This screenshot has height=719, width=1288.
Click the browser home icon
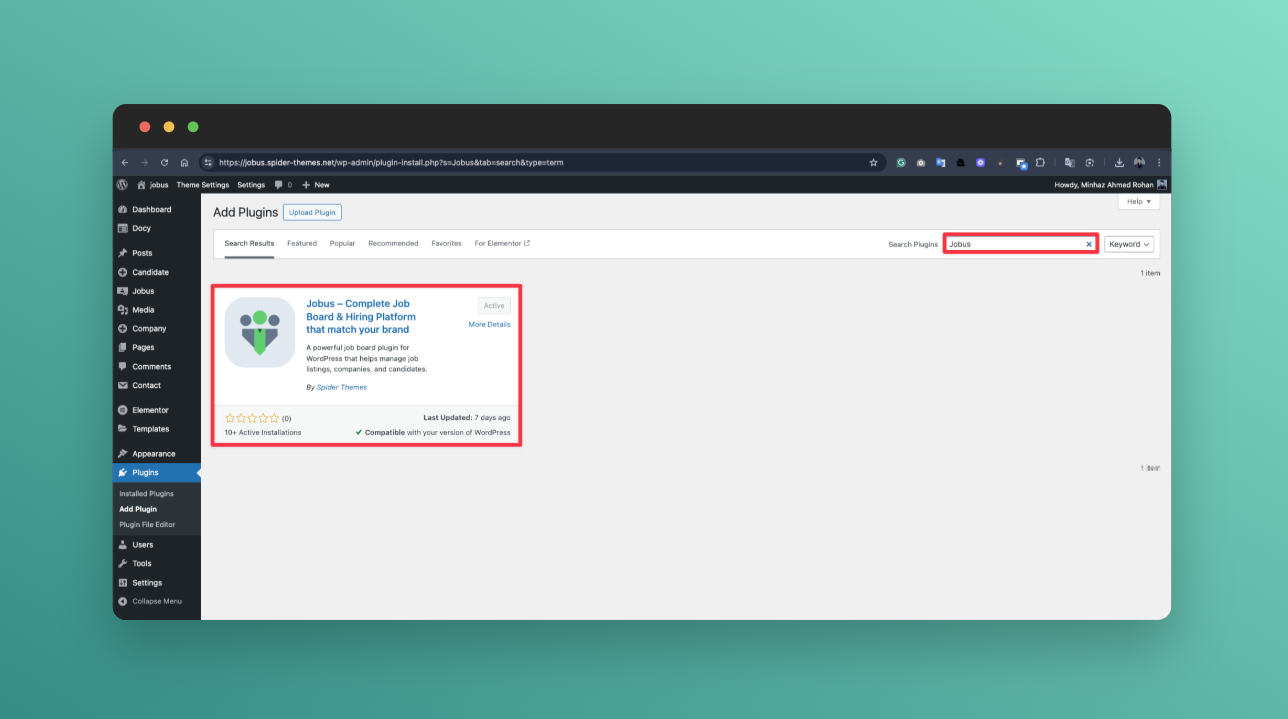click(x=184, y=162)
